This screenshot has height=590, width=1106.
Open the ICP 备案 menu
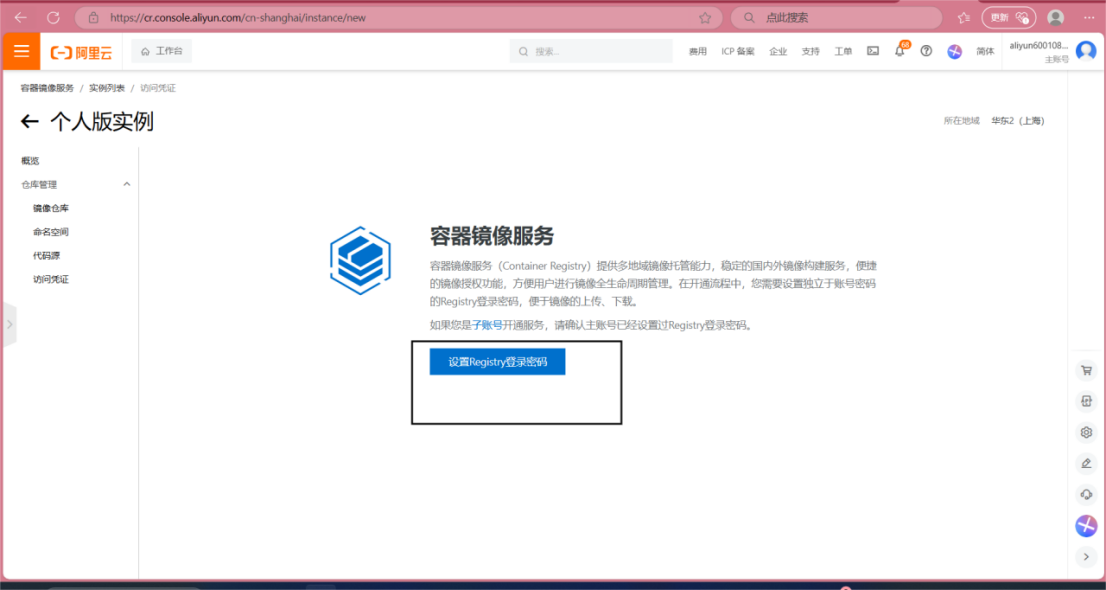point(738,52)
